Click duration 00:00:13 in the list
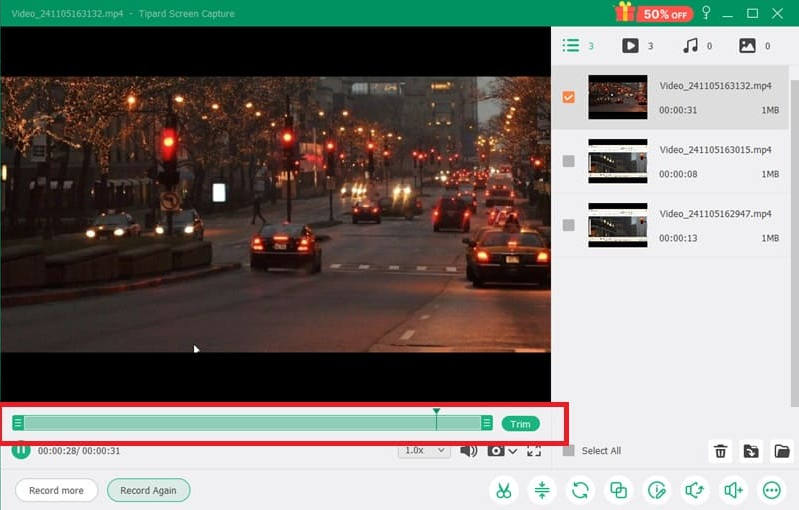This screenshot has height=510, width=799. (x=678, y=238)
